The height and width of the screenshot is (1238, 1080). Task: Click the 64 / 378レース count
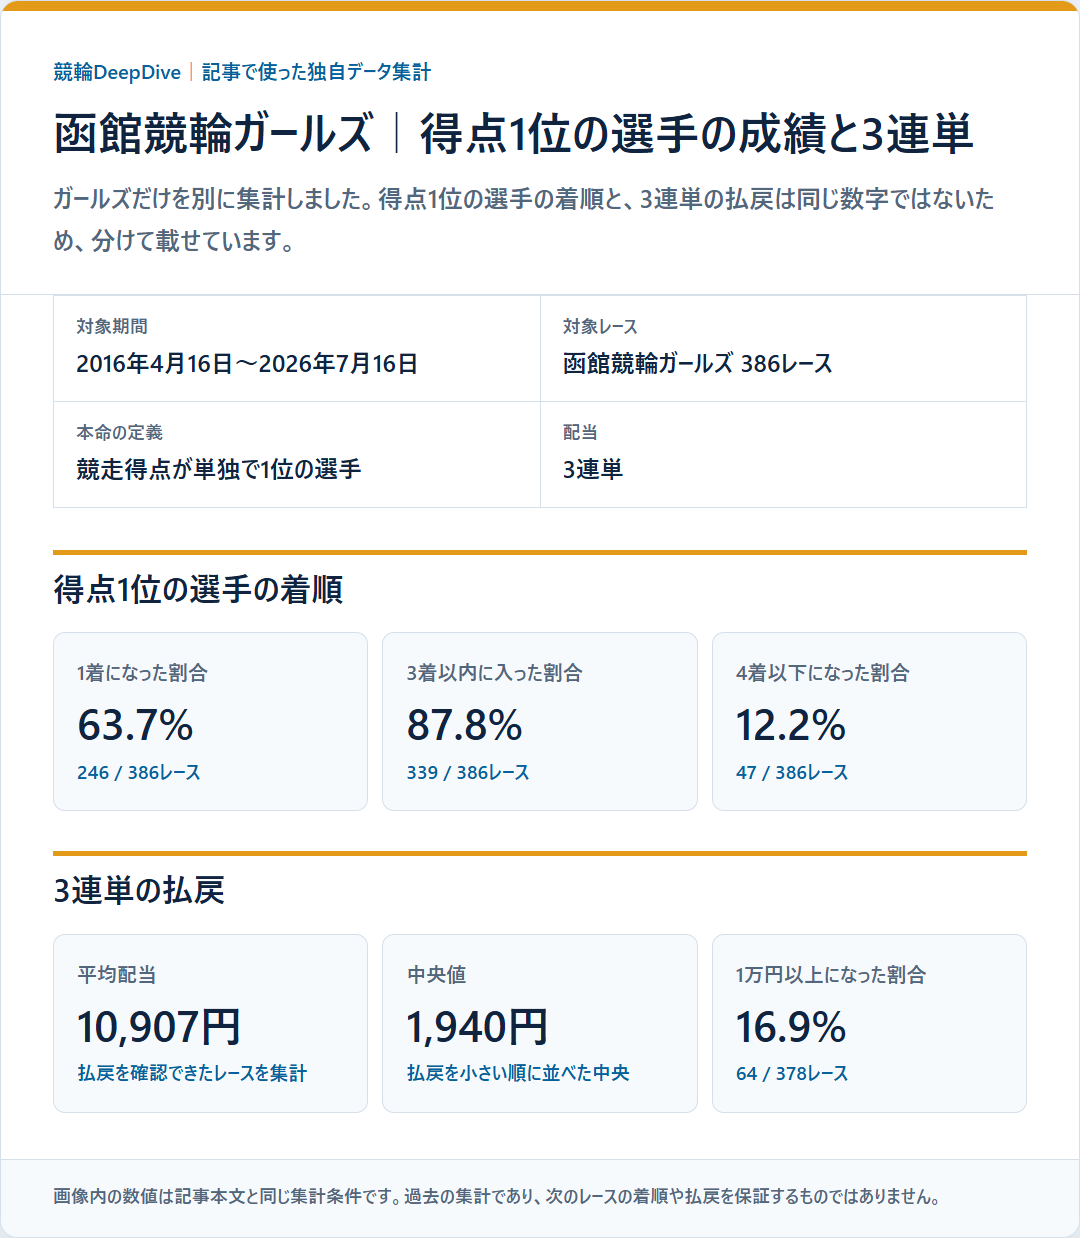[792, 1074]
